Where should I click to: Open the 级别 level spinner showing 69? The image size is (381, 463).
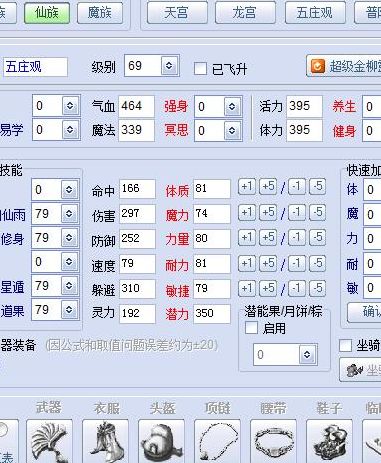pos(152,66)
